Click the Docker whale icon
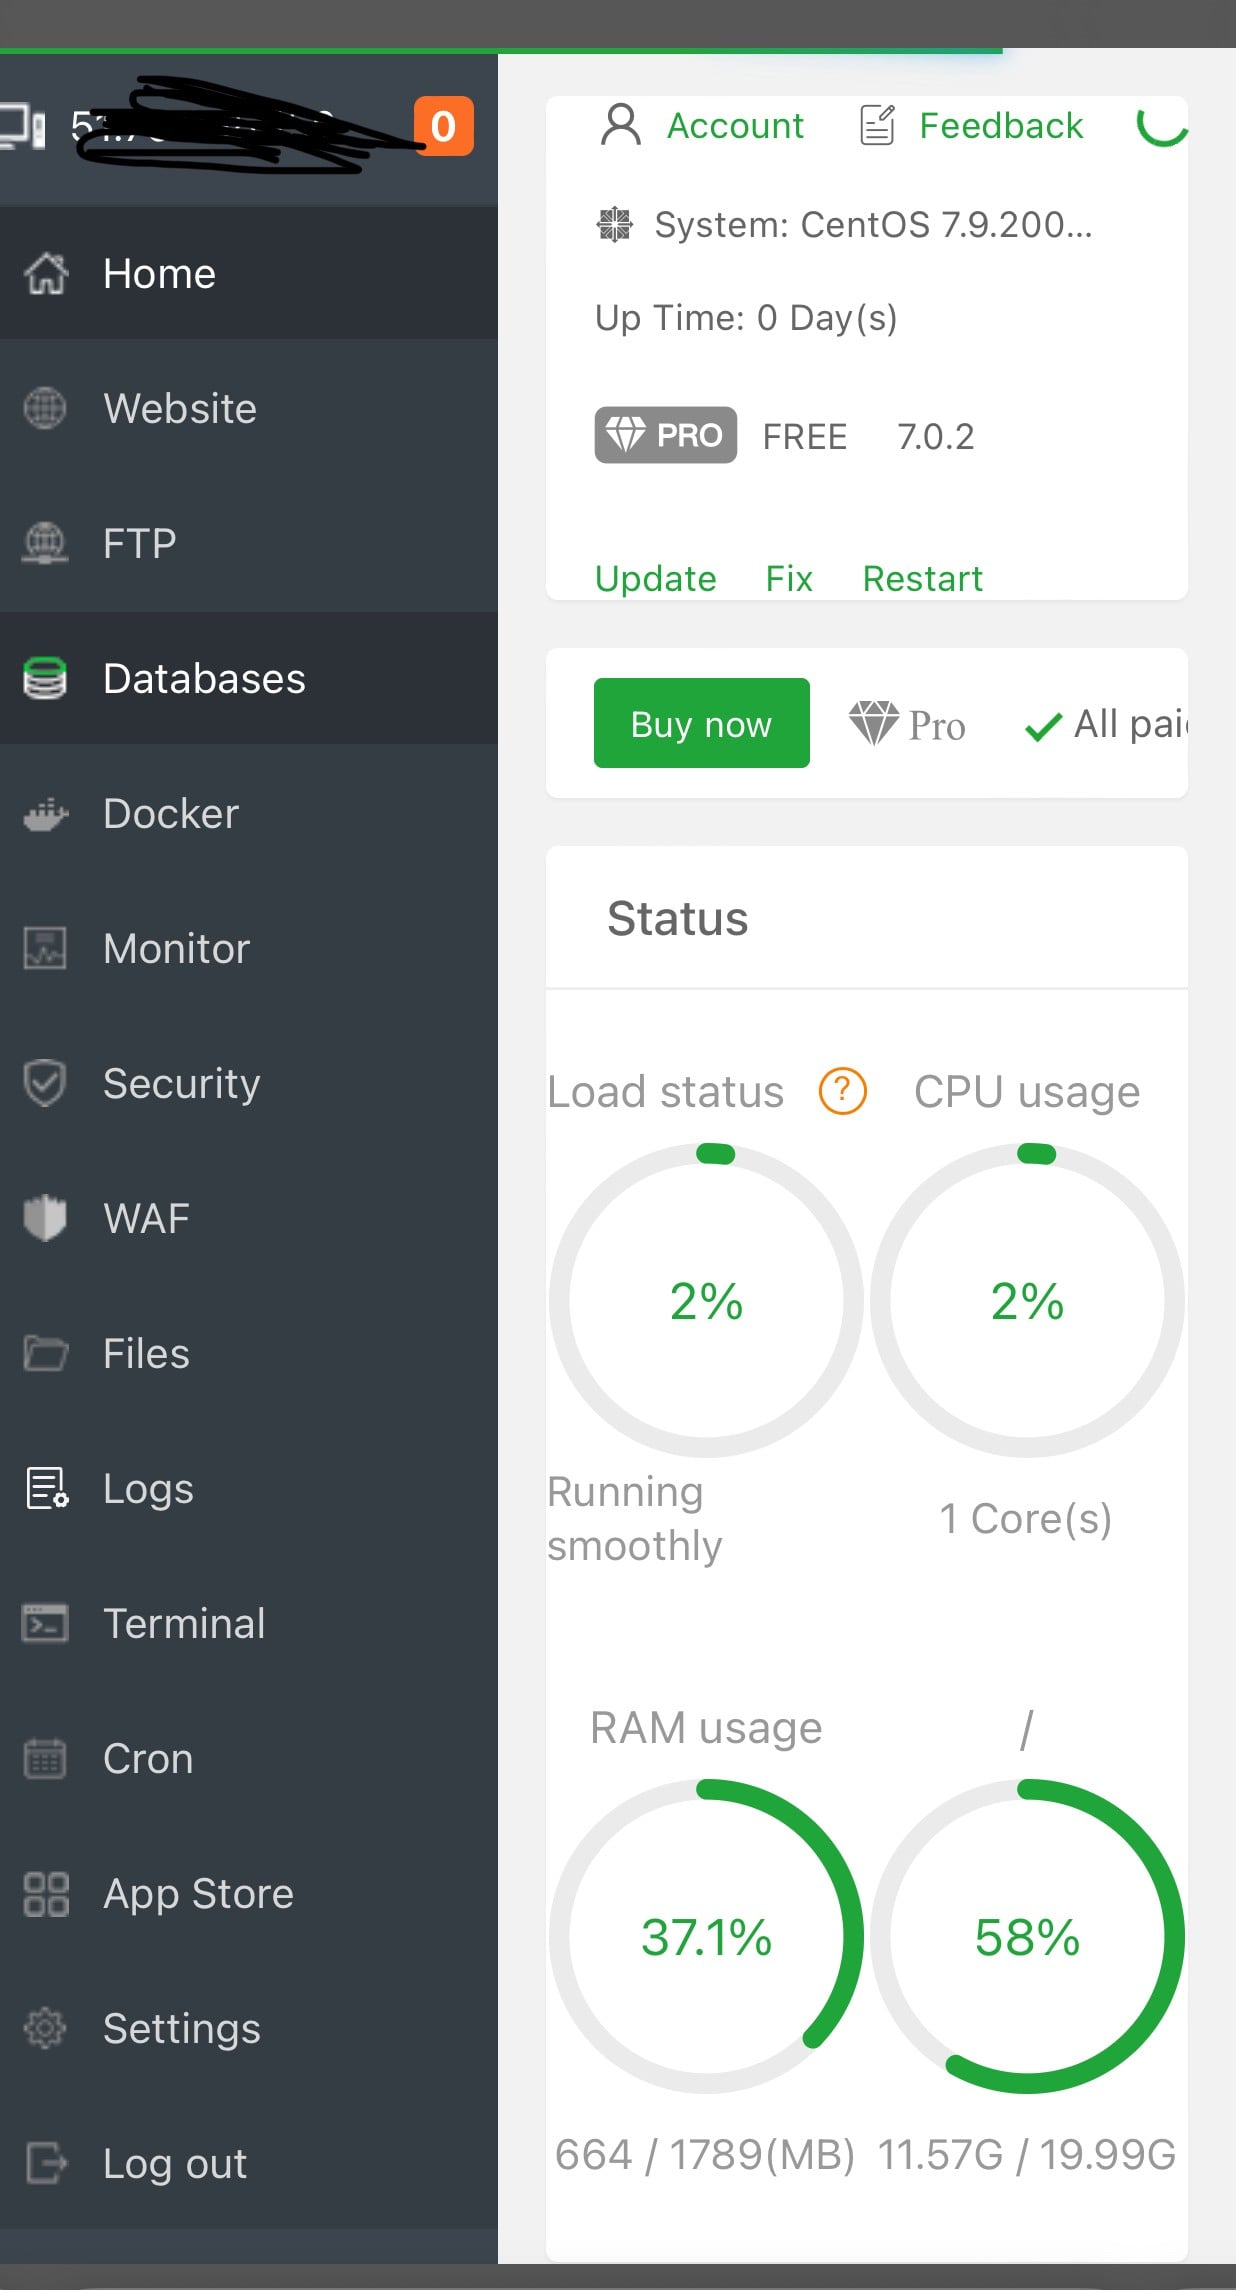This screenshot has width=1236, height=2290. pos(45,815)
